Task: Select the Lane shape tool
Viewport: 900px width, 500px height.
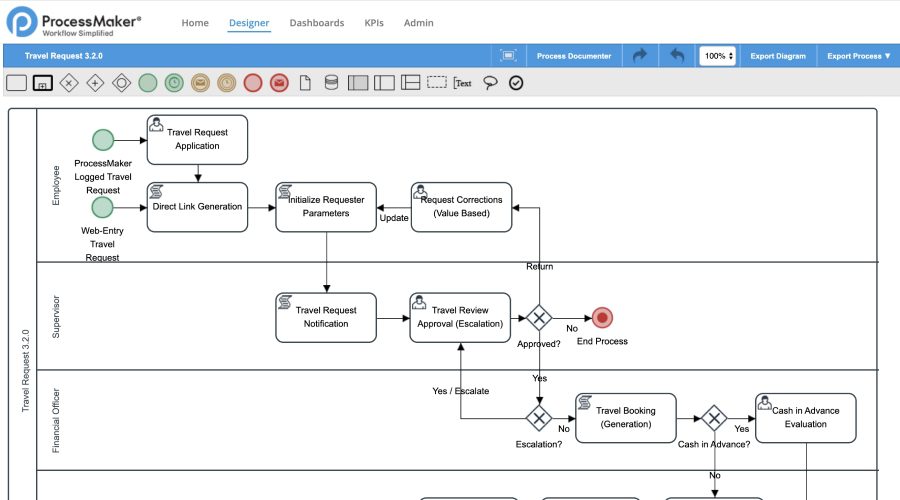Action: pyautogui.click(x=384, y=83)
